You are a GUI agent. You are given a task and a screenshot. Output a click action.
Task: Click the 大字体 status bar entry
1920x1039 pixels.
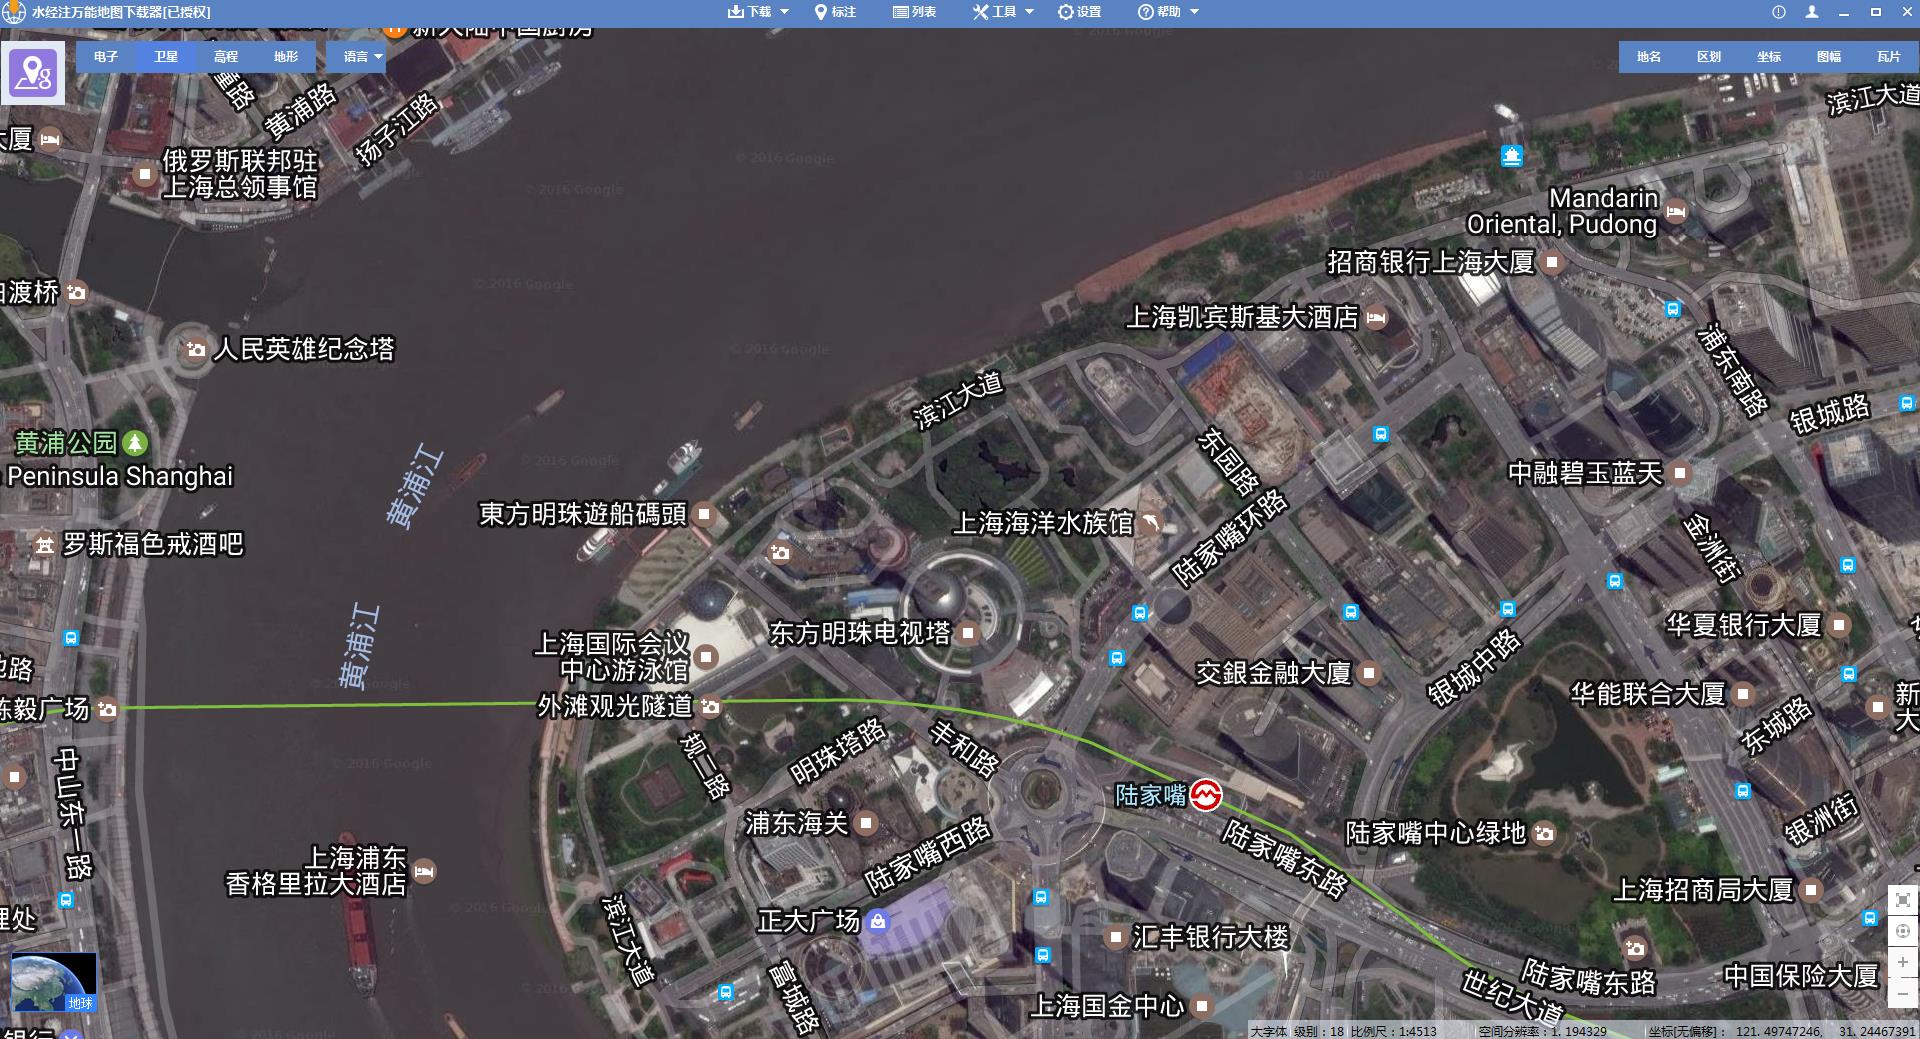click(x=1269, y=1031)
